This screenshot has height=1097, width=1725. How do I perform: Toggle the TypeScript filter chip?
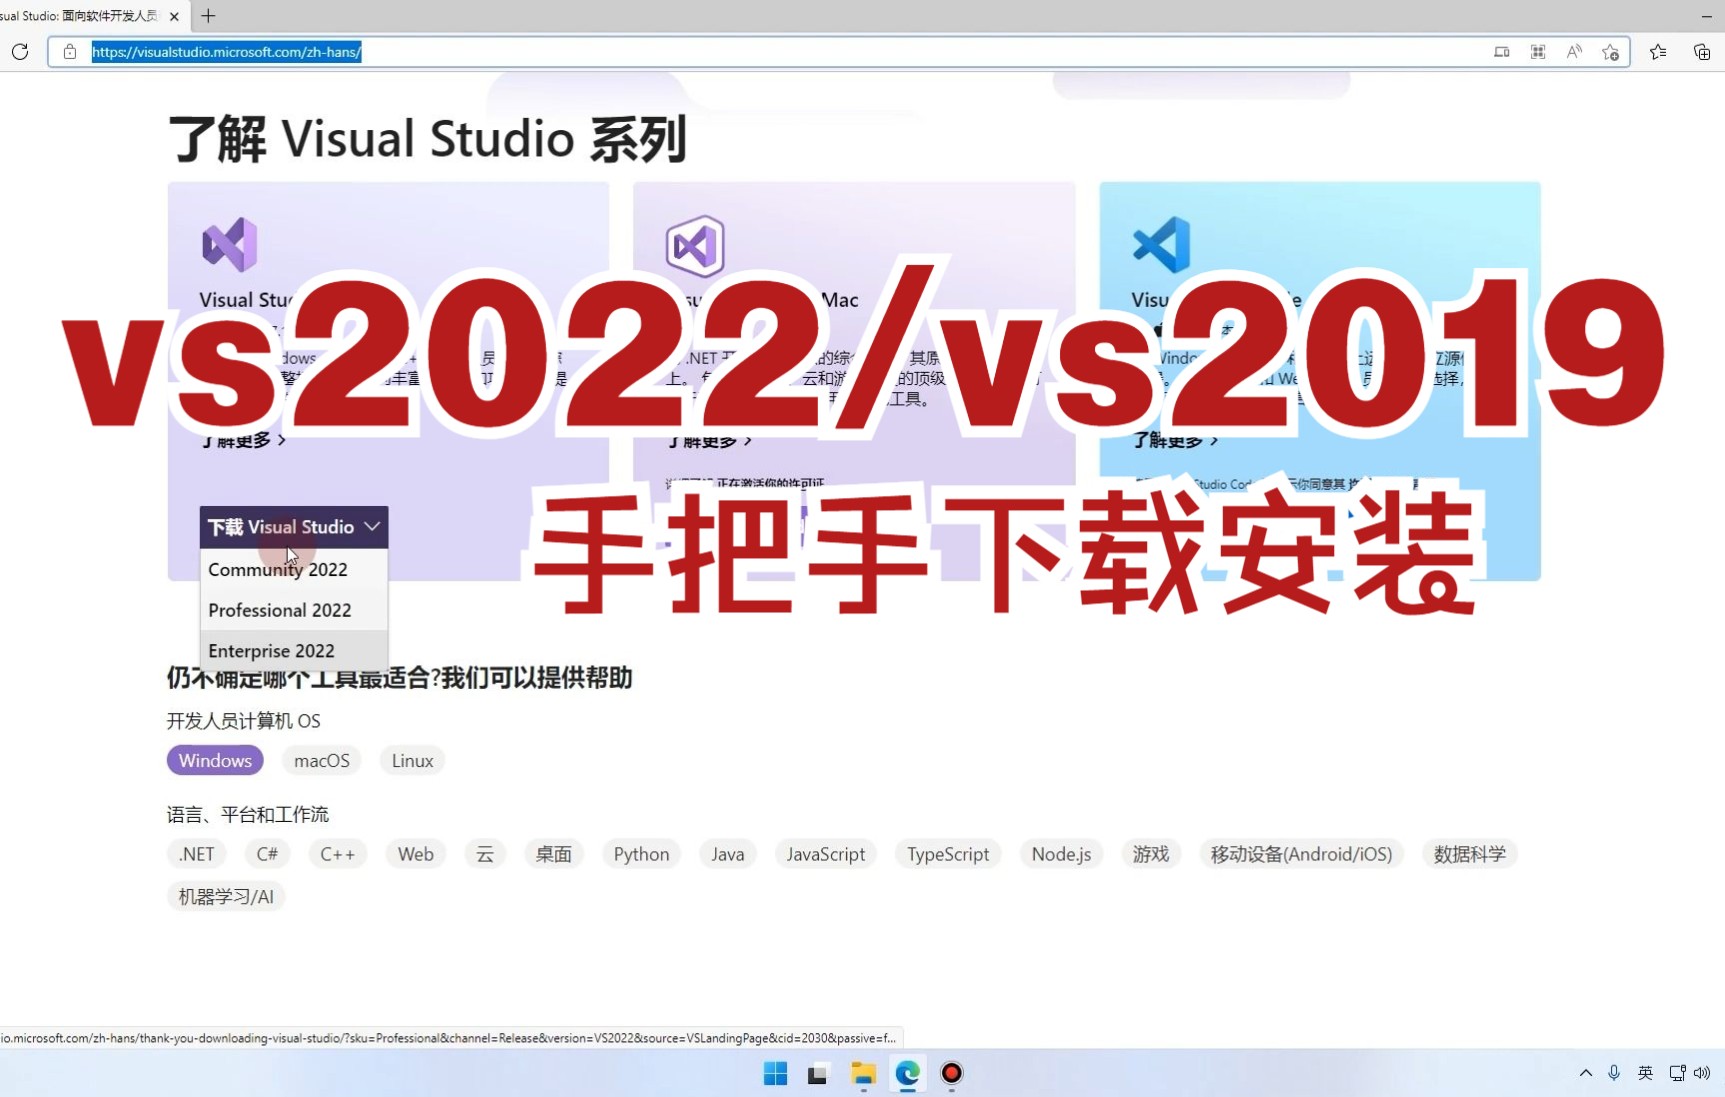pos(948,854)
